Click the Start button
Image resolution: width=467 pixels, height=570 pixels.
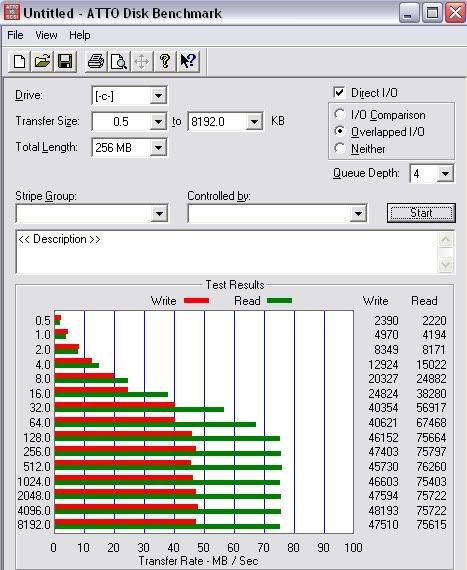click(421, 213)
